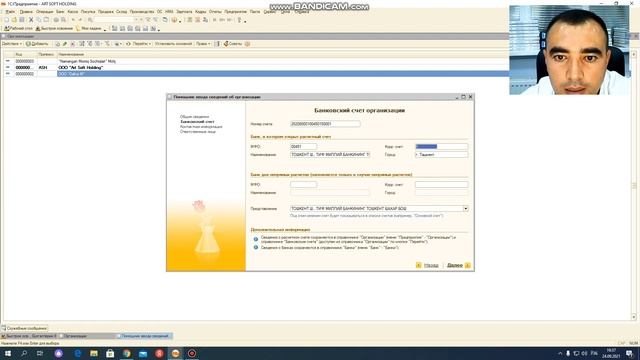The width and height of the screenshot is (640, 360).
Task: Open Microsoft Edge from taskbar
Action: coord(78,353)
